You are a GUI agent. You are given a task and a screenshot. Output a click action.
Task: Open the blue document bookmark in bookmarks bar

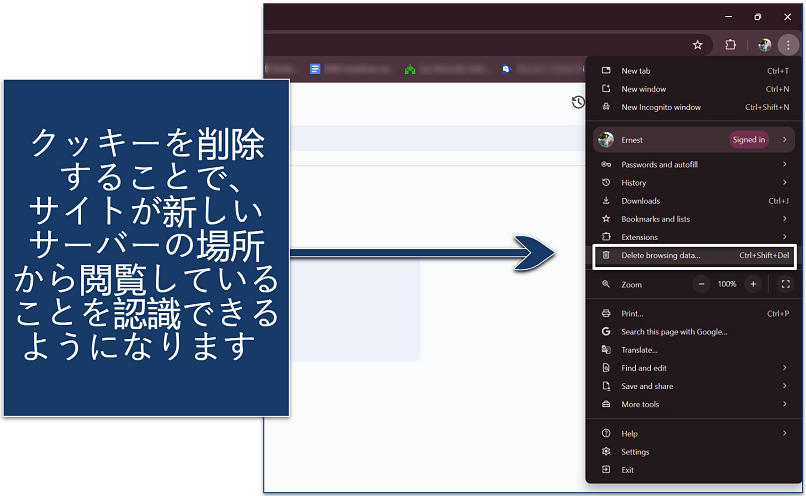[x=315, y=69]
